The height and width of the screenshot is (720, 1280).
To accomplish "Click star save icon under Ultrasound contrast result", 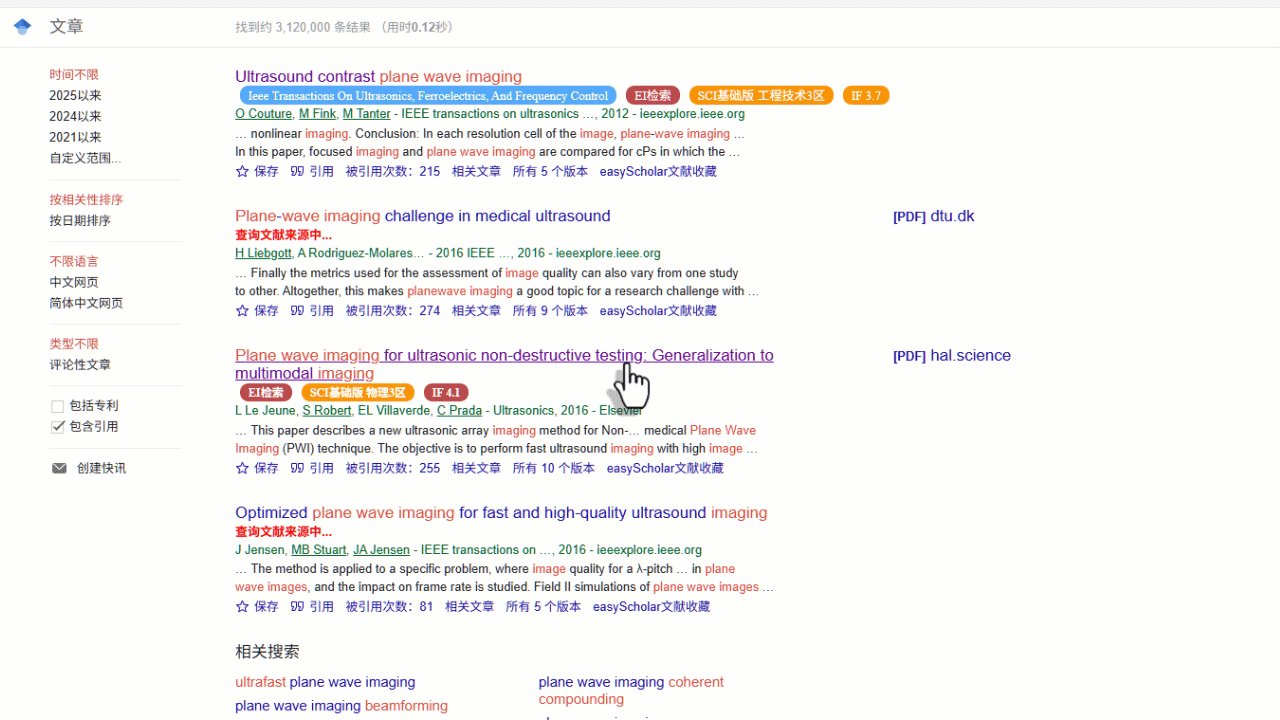I will coord(242,171).
